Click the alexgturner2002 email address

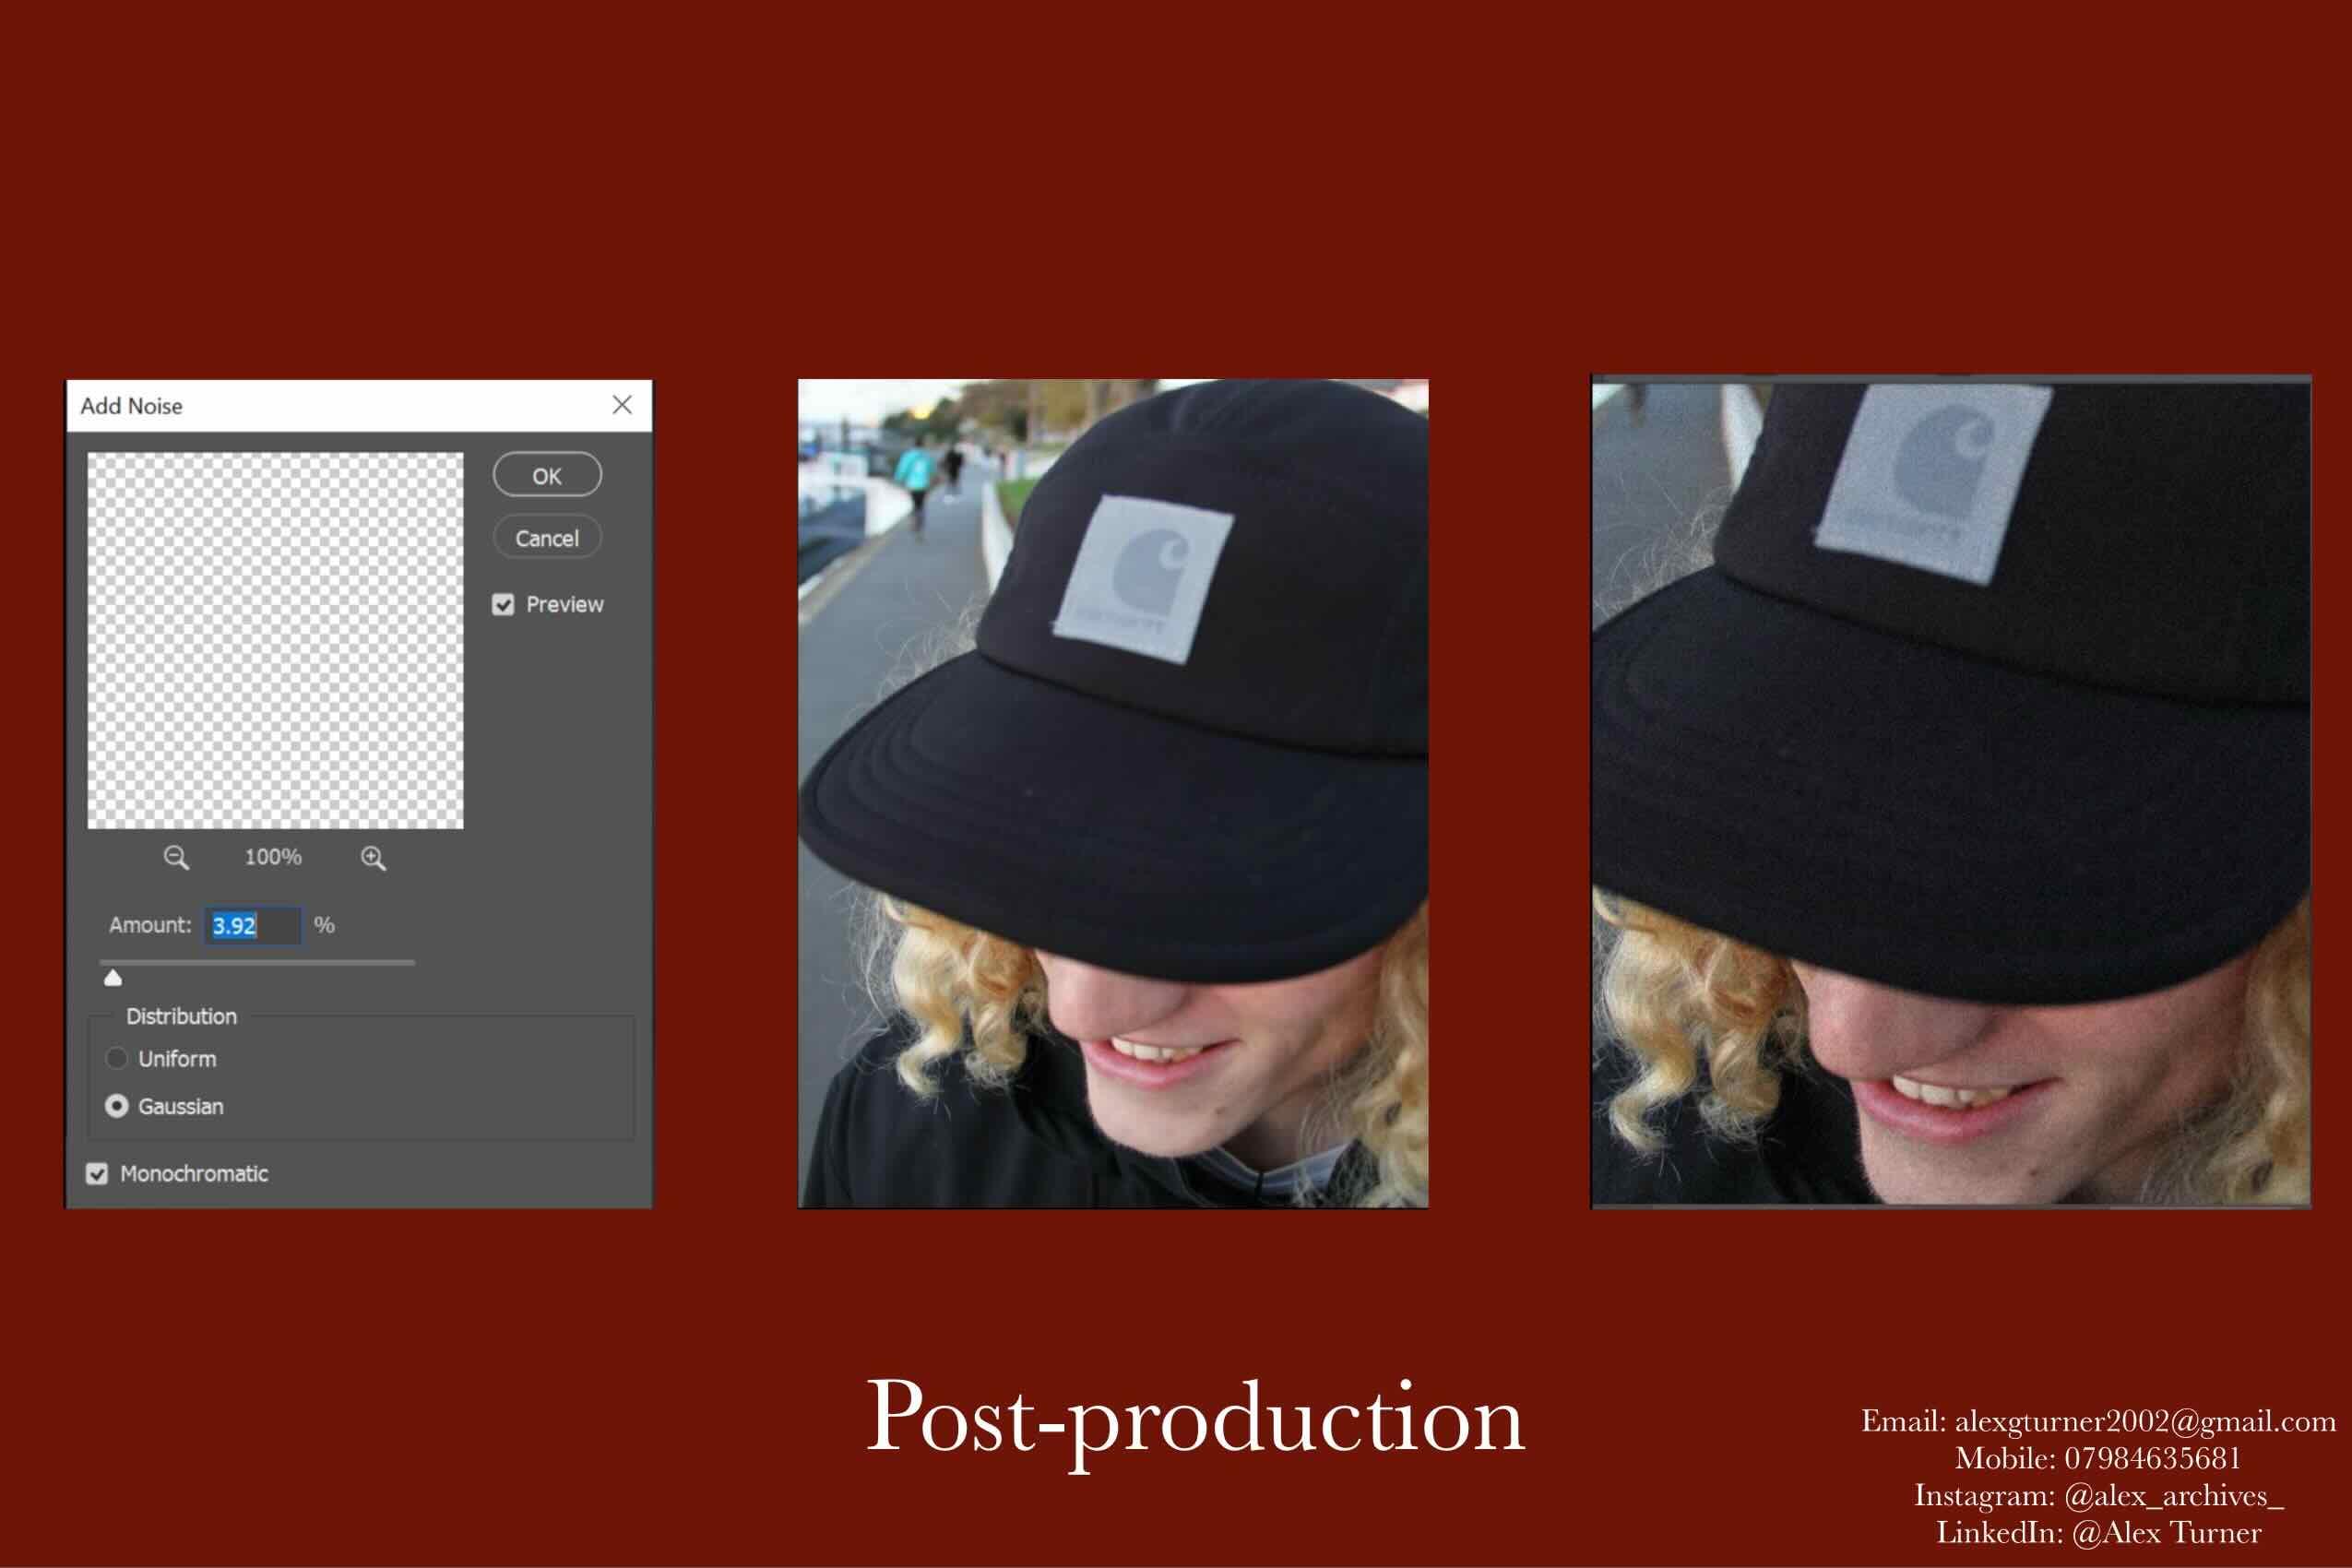(2144, 1421)
